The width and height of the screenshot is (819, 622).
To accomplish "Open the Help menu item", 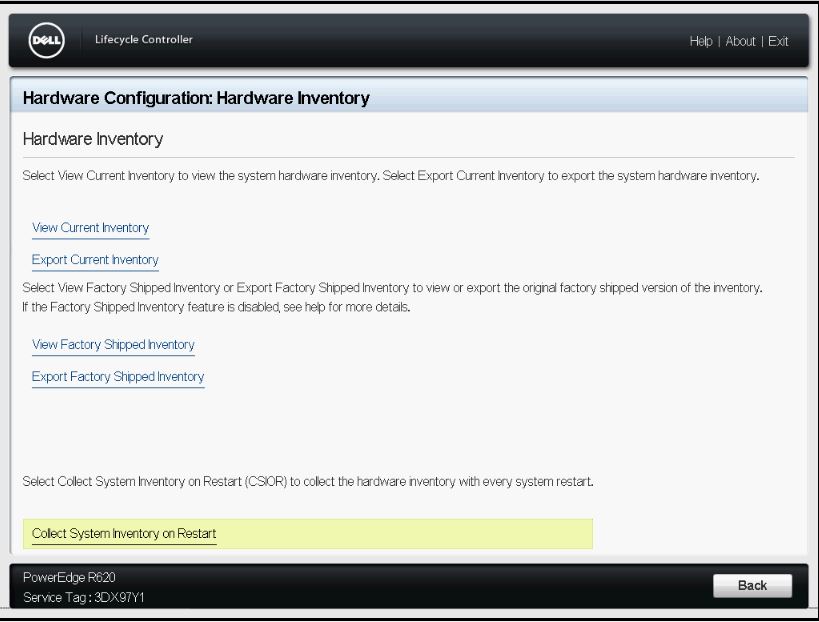I will [700, 41].
